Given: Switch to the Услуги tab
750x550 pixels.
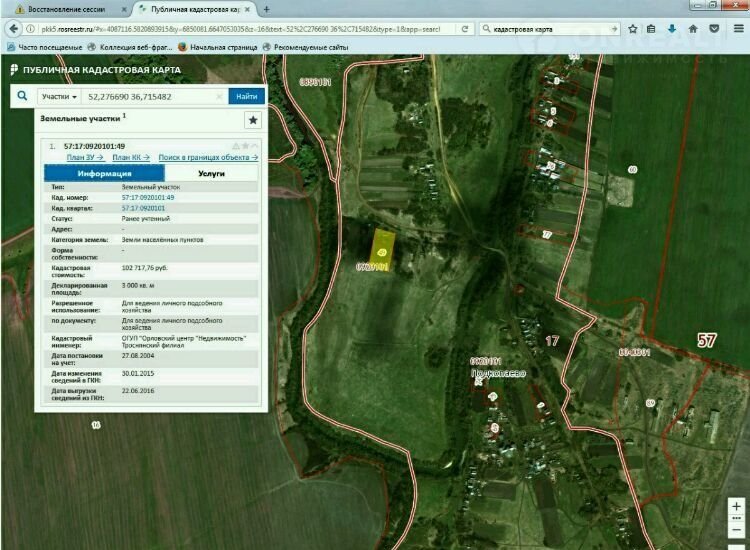Looking at the screenshot, I should click(x=211, y=173).
